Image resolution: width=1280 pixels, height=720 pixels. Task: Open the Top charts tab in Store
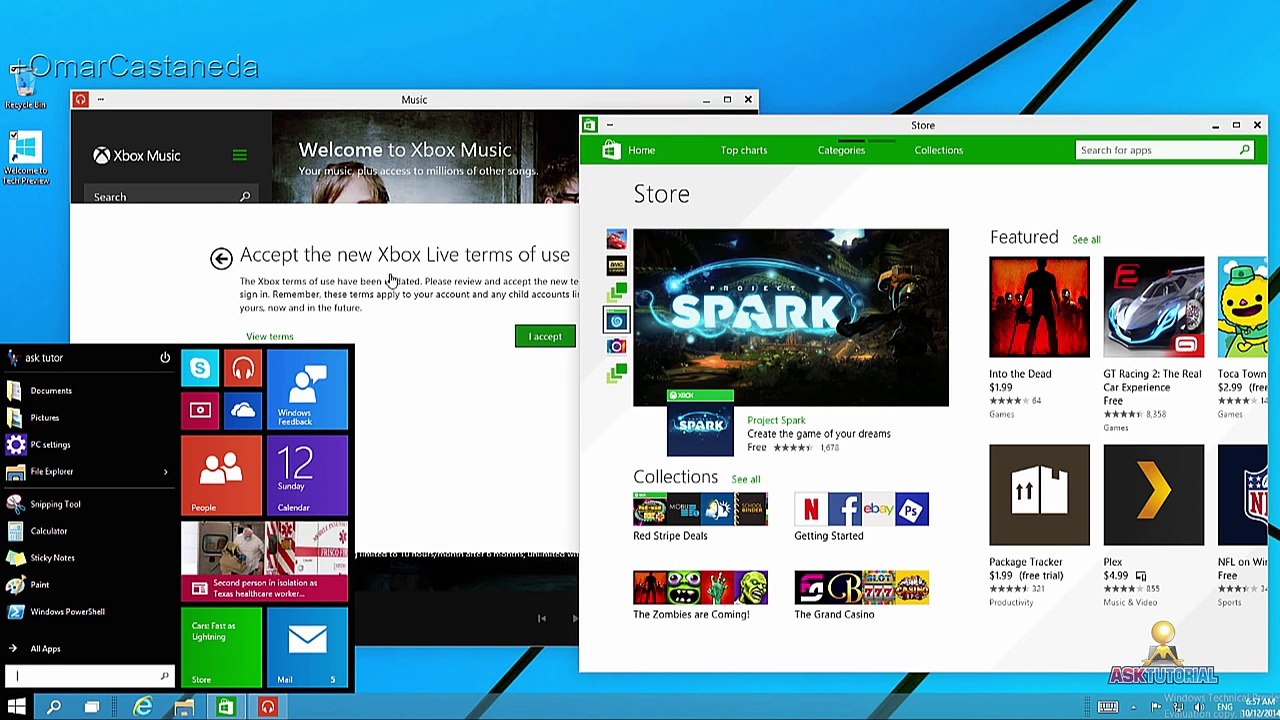coord(744,150)
